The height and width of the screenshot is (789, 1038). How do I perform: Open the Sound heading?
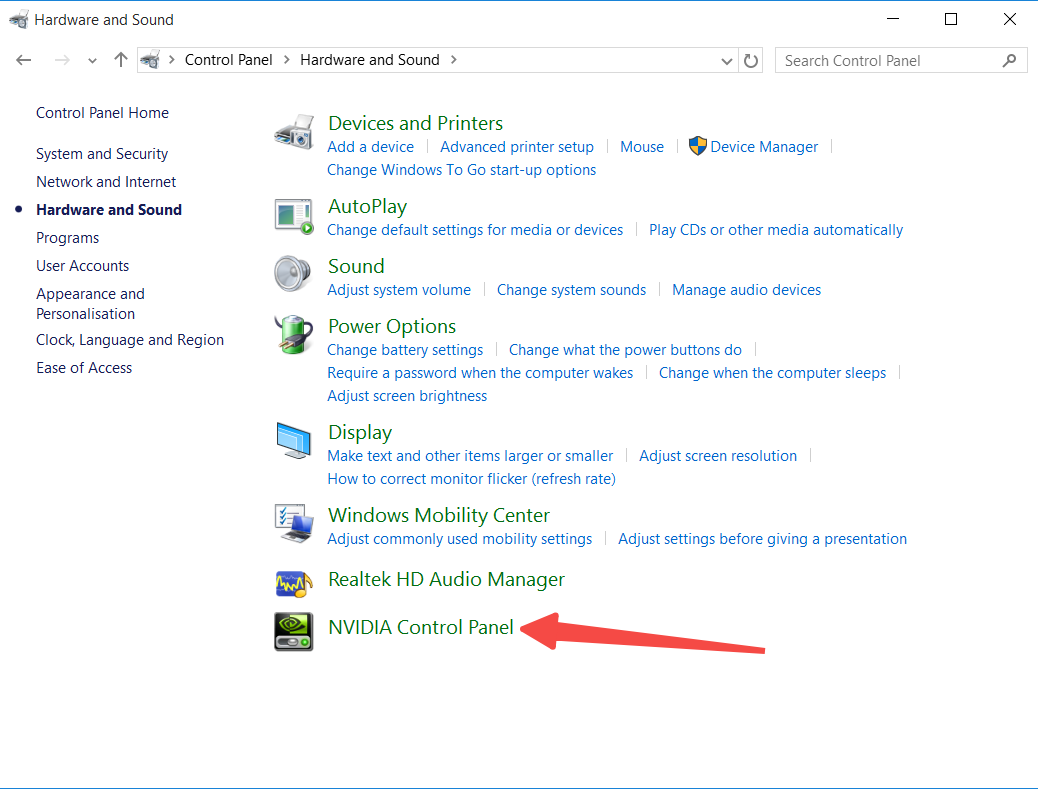click(356, 266)
